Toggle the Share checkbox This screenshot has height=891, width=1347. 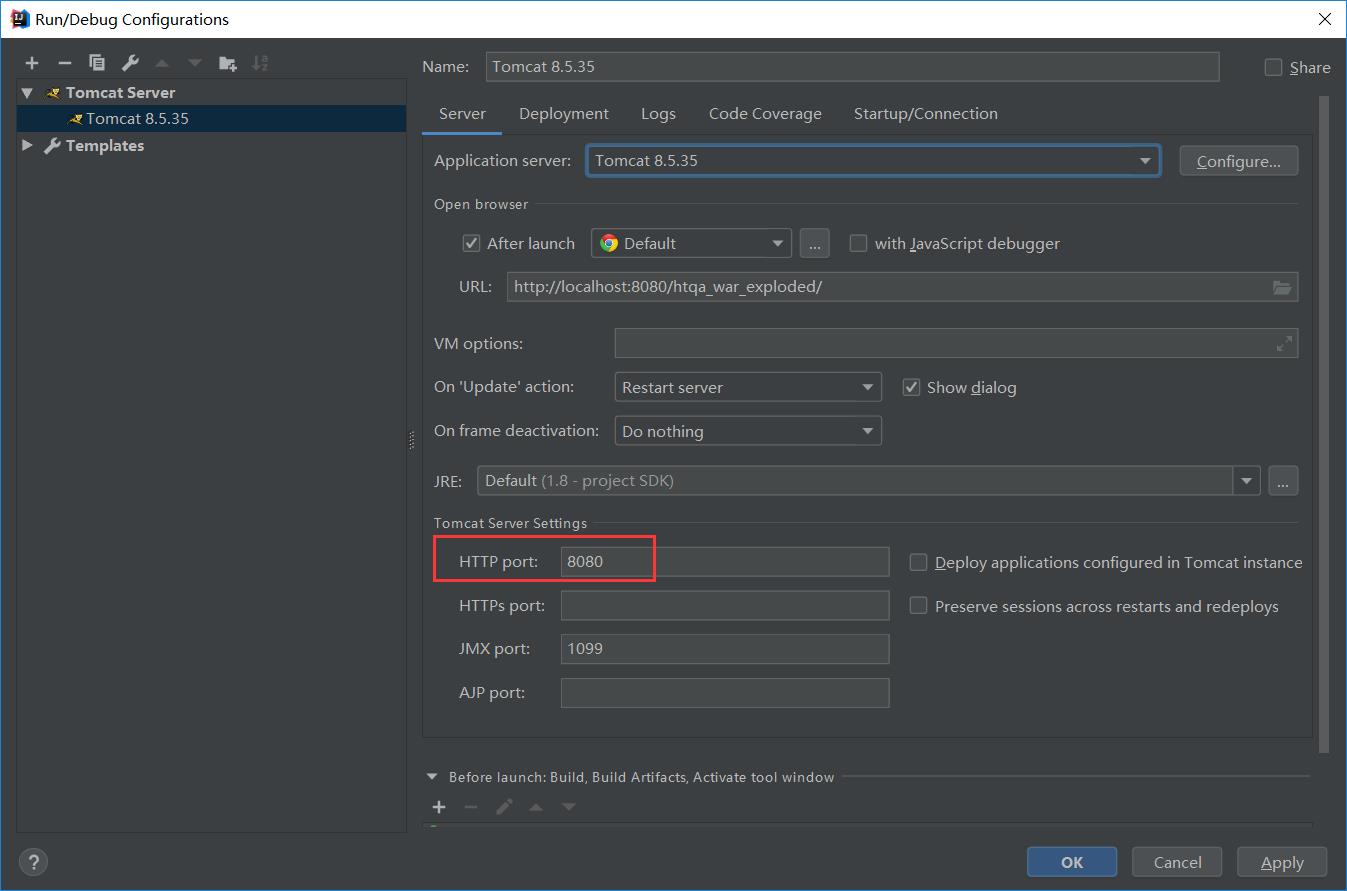tap(1273, 67)
